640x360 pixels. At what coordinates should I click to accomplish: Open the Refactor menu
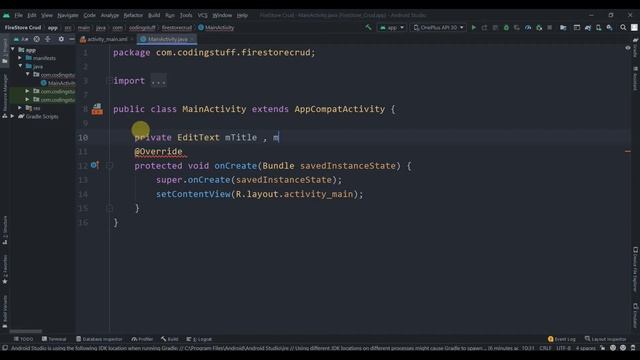(x=133, y=15)
